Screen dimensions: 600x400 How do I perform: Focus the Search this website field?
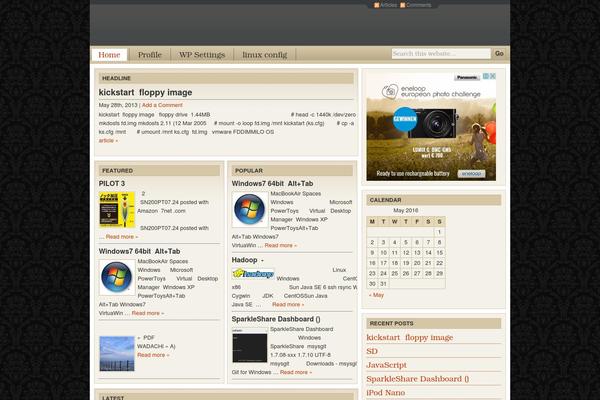click(x=441, y=54)
